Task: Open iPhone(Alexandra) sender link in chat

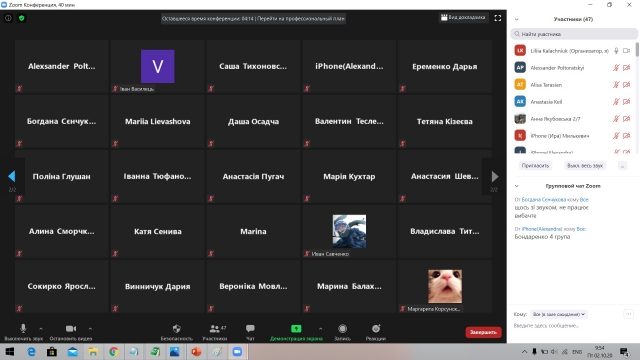Action: [x=542, y=229]
